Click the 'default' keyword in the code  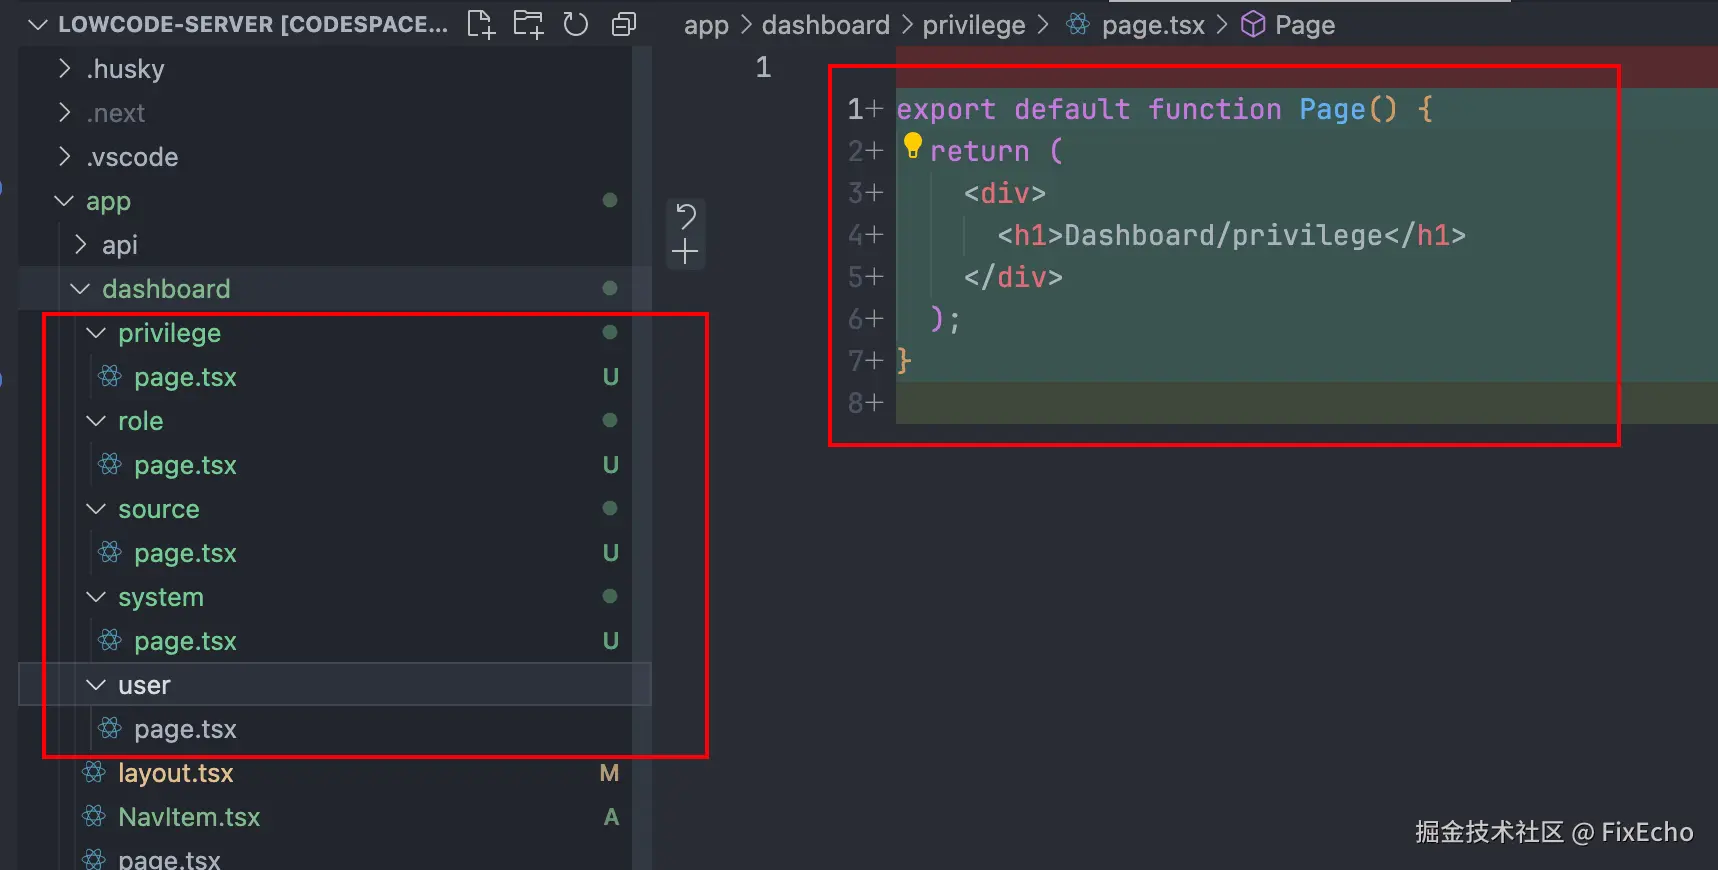[1072, 109]
